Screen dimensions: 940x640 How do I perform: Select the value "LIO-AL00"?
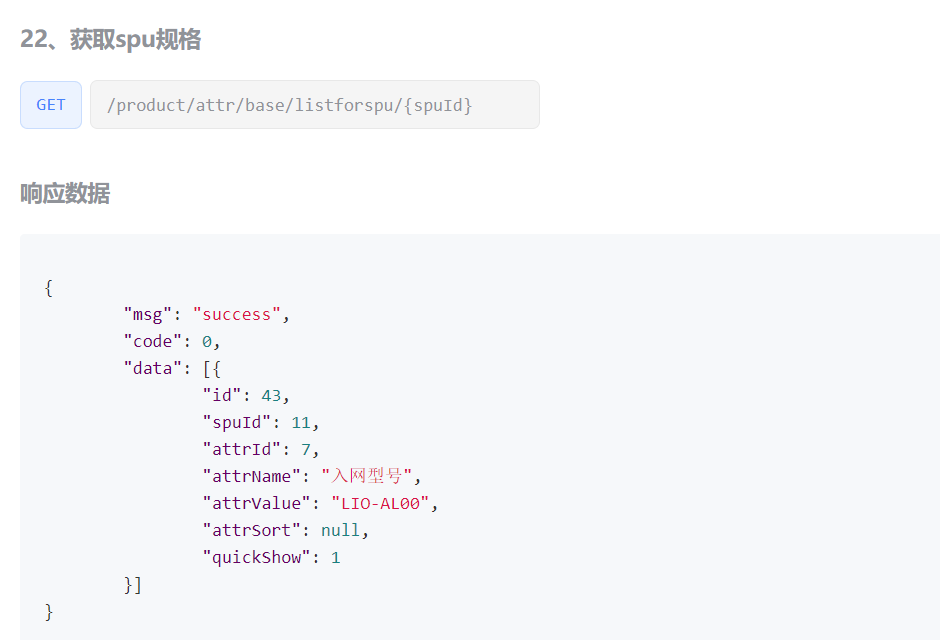(x=380, y=503)
